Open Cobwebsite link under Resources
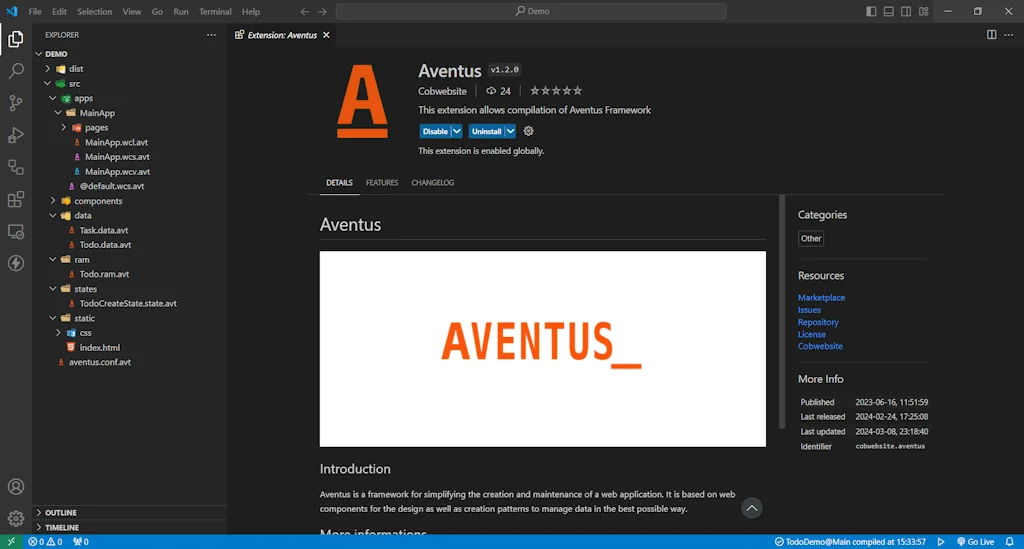 point(820,347)
